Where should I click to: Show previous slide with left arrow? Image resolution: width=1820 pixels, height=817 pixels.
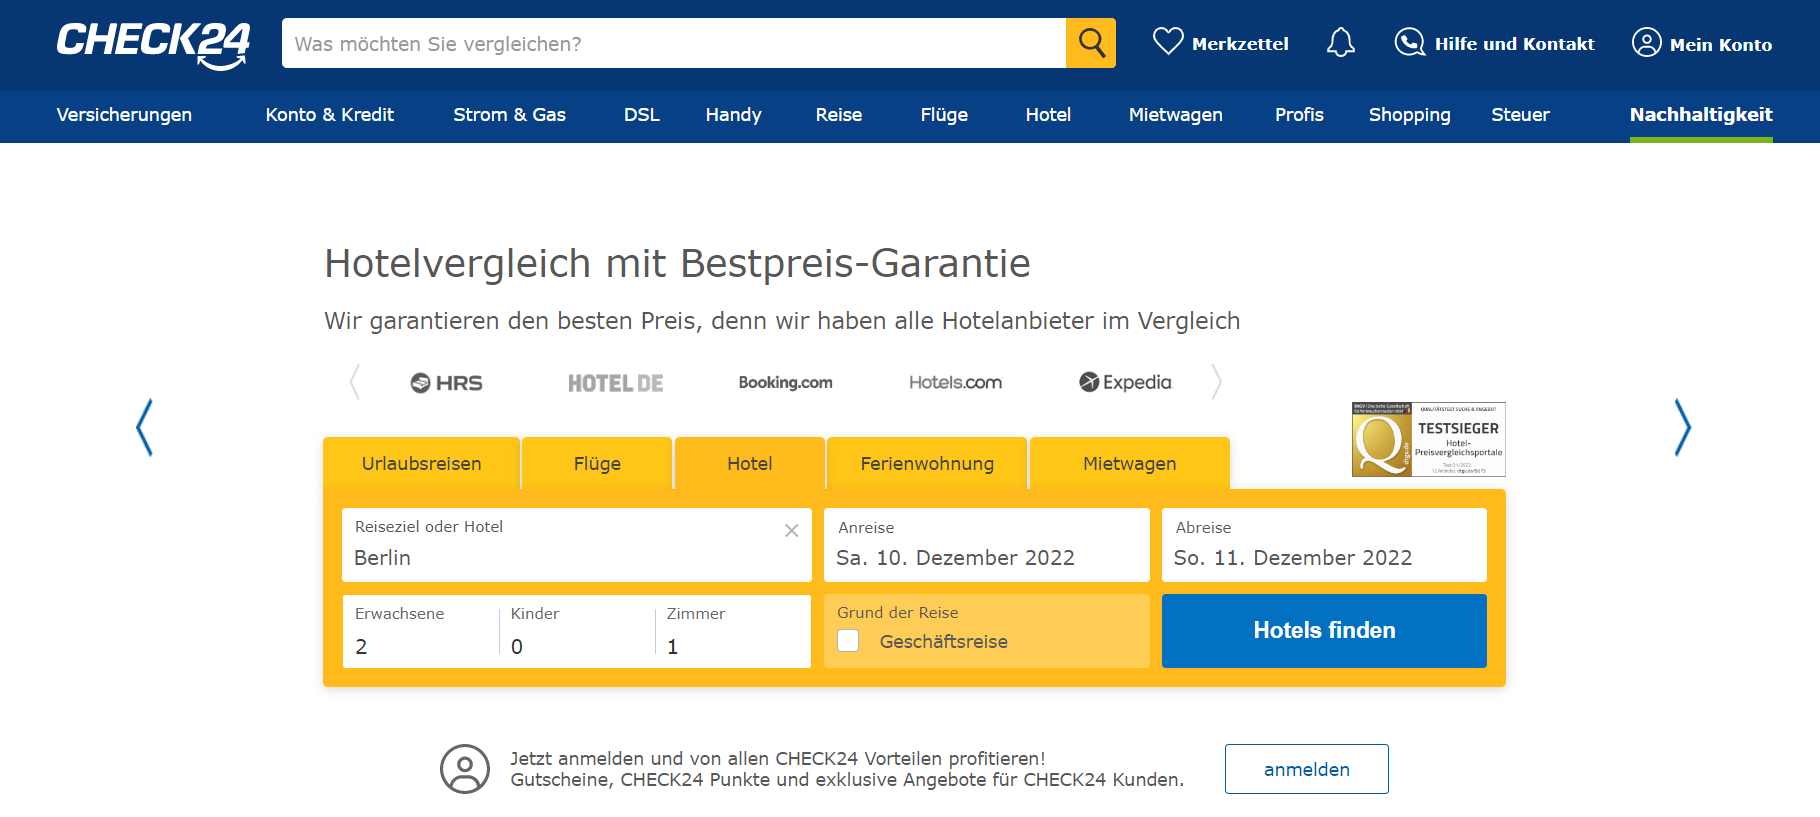145,428
